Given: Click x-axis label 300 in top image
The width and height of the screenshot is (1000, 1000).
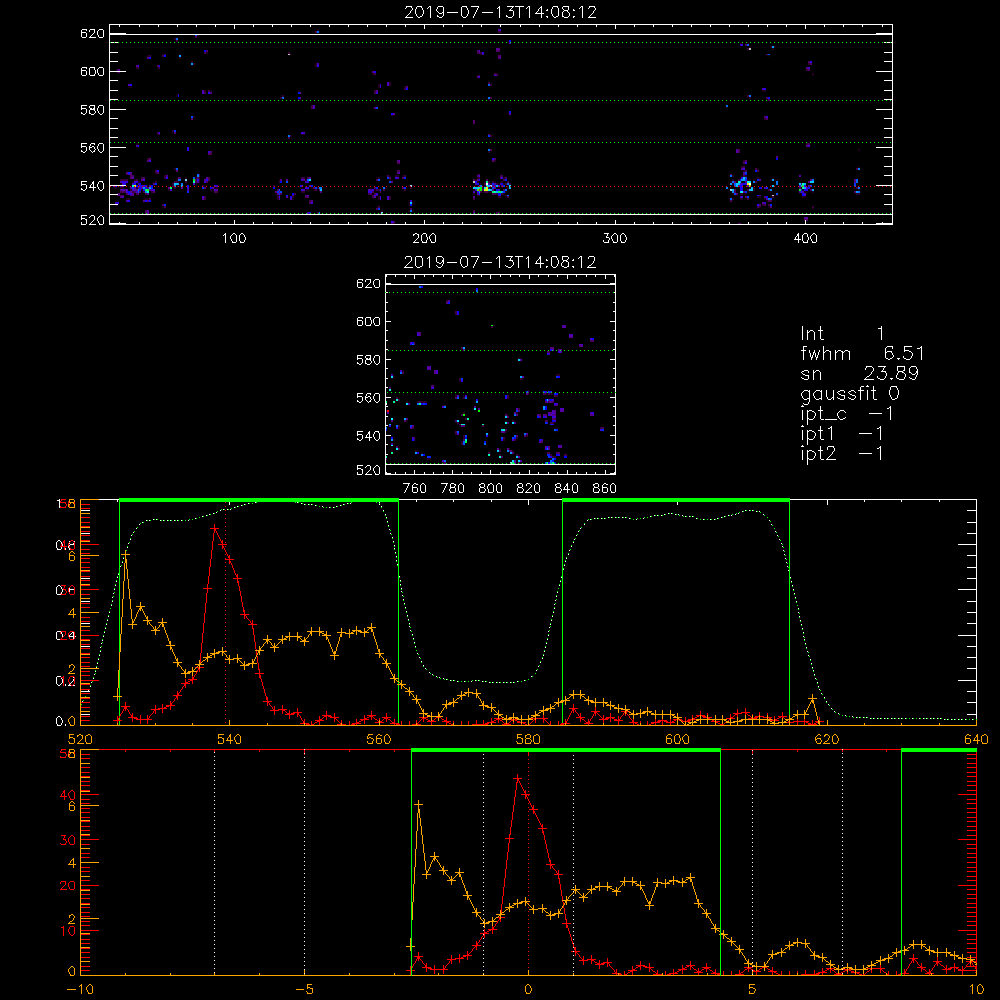Looking at the screenshot, I should 615,239.
